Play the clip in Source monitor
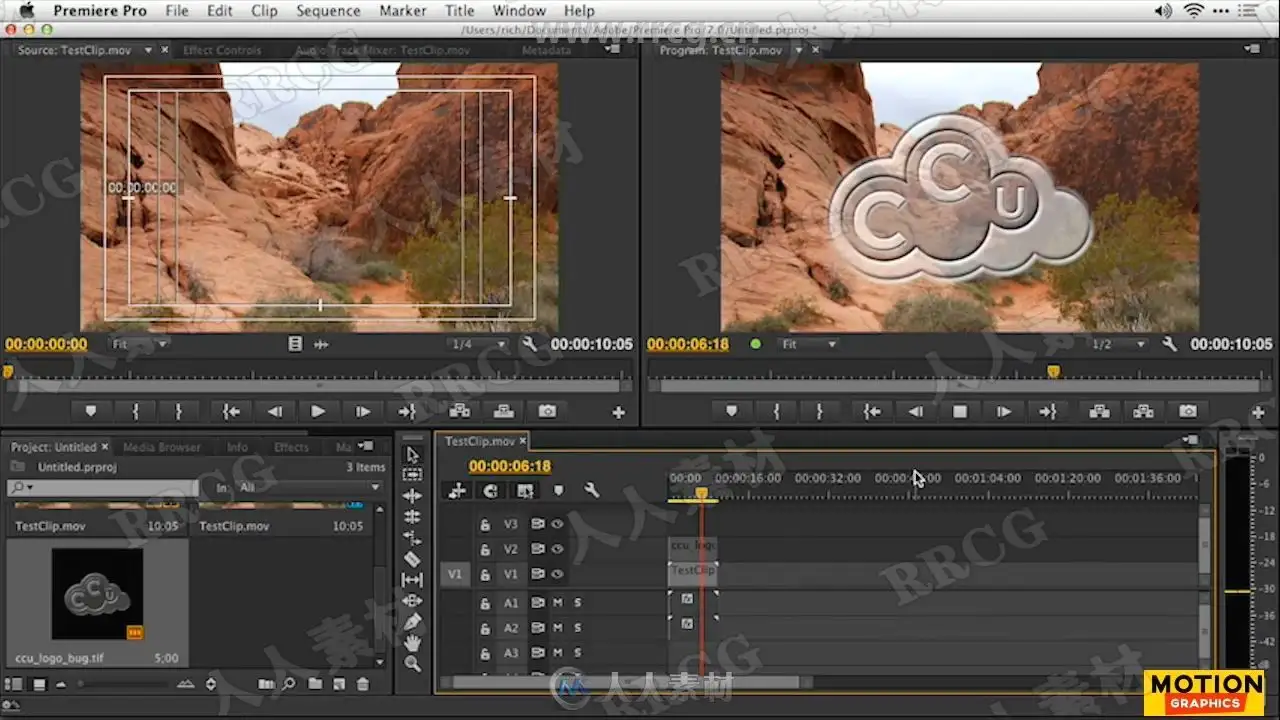The width and height of the screenshot is (1280, 720). tap(318, 411)
